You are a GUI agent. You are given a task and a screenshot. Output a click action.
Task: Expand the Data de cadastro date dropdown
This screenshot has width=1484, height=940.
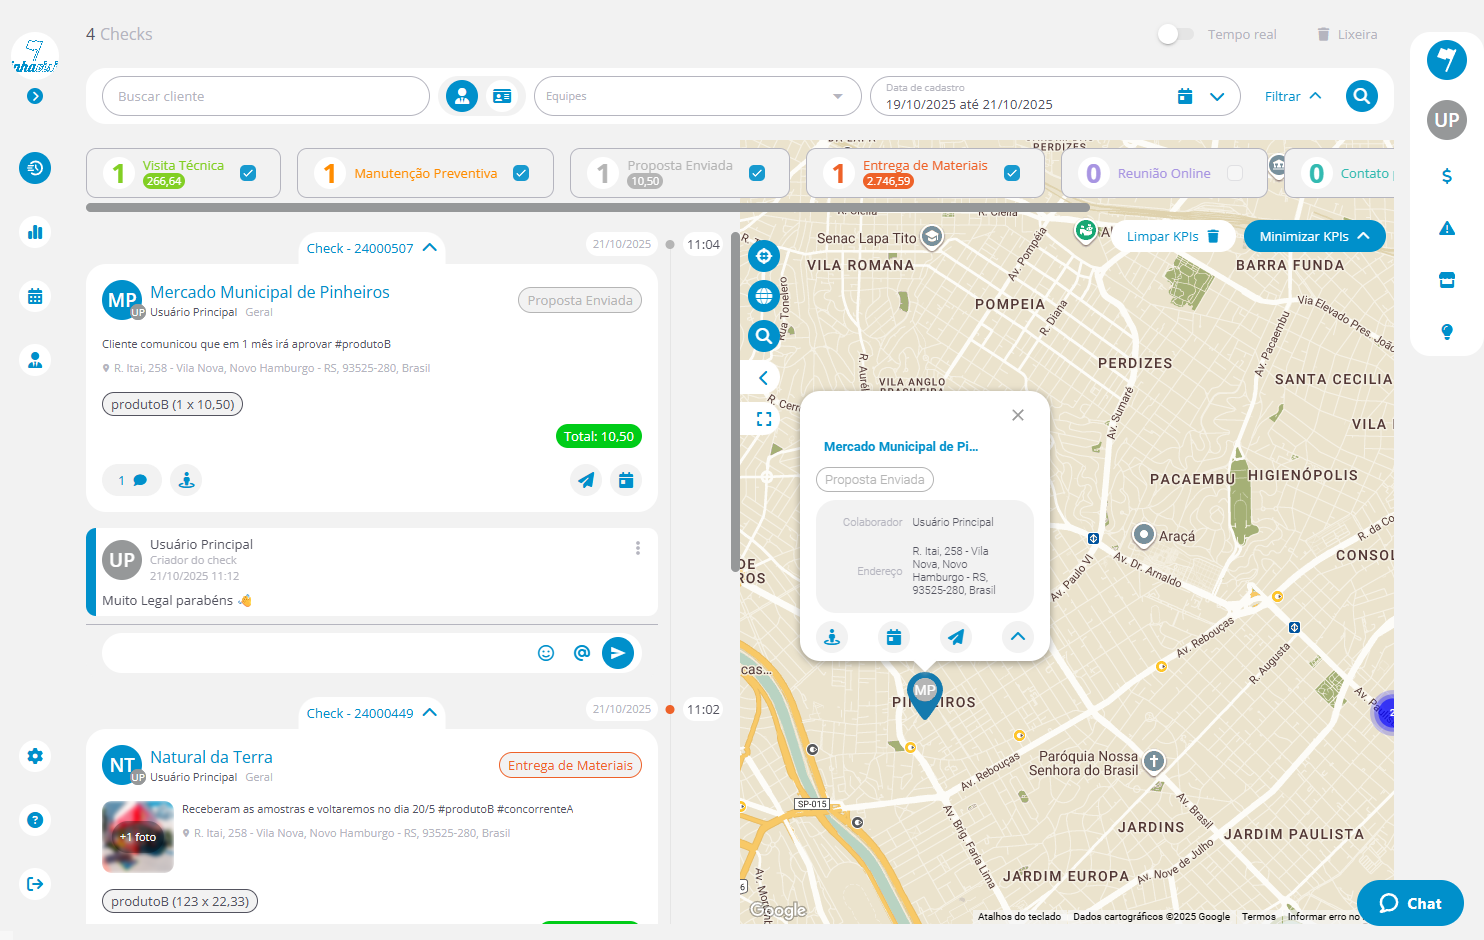click(x=1217, y=97)
